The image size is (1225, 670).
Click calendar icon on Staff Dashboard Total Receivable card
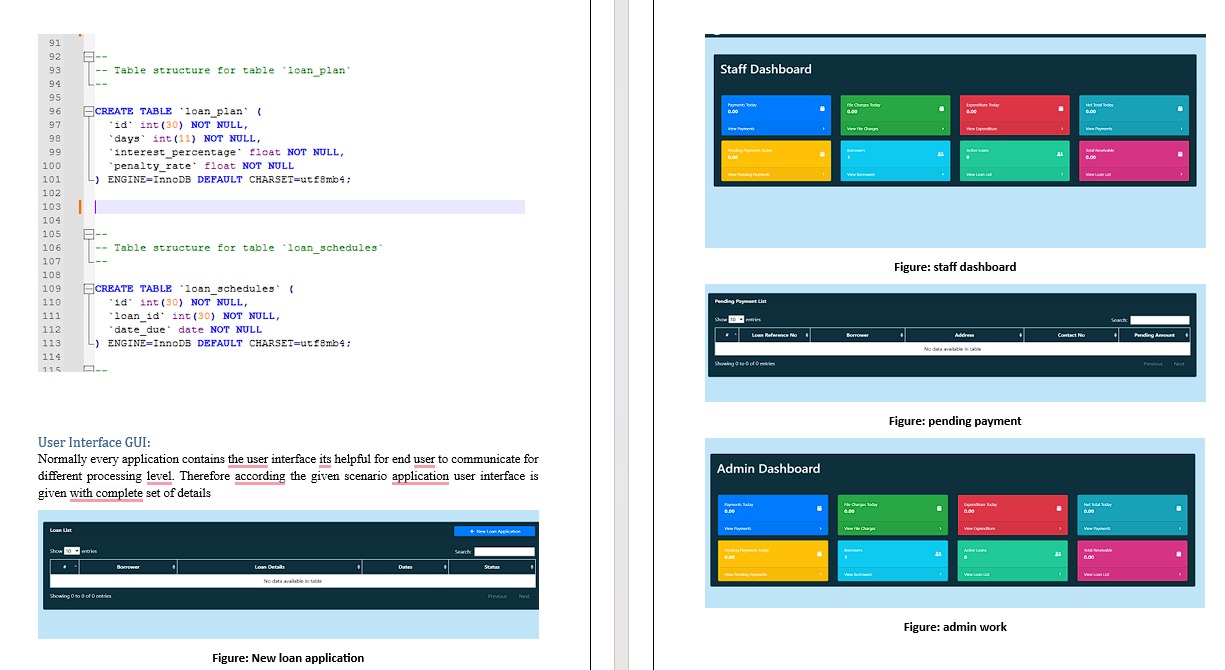pos(1180,154)
